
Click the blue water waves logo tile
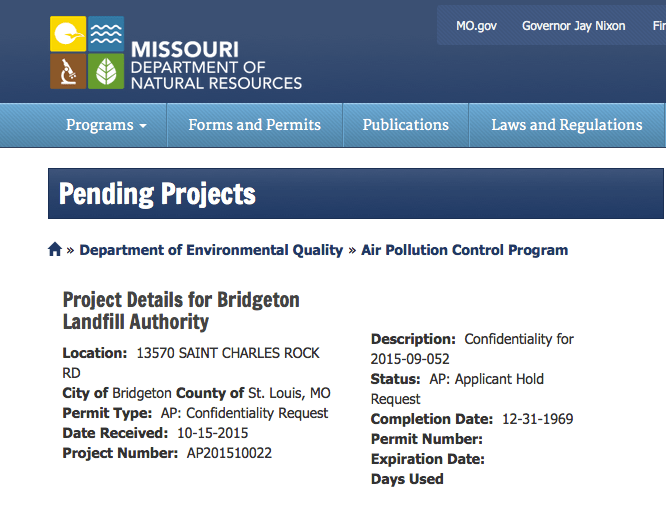pos(104,34)
